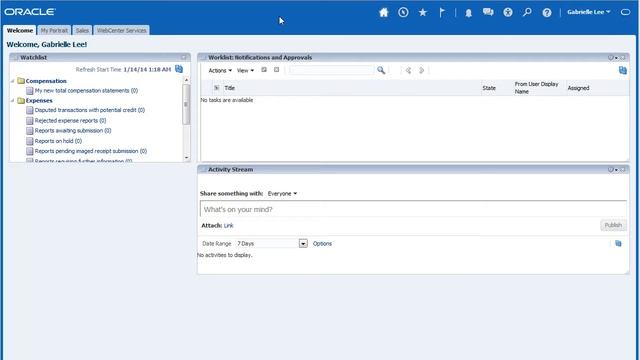Open the Gabrielle Lee user menu
Viewport: 640px width, 360px height.
[589, 12]
